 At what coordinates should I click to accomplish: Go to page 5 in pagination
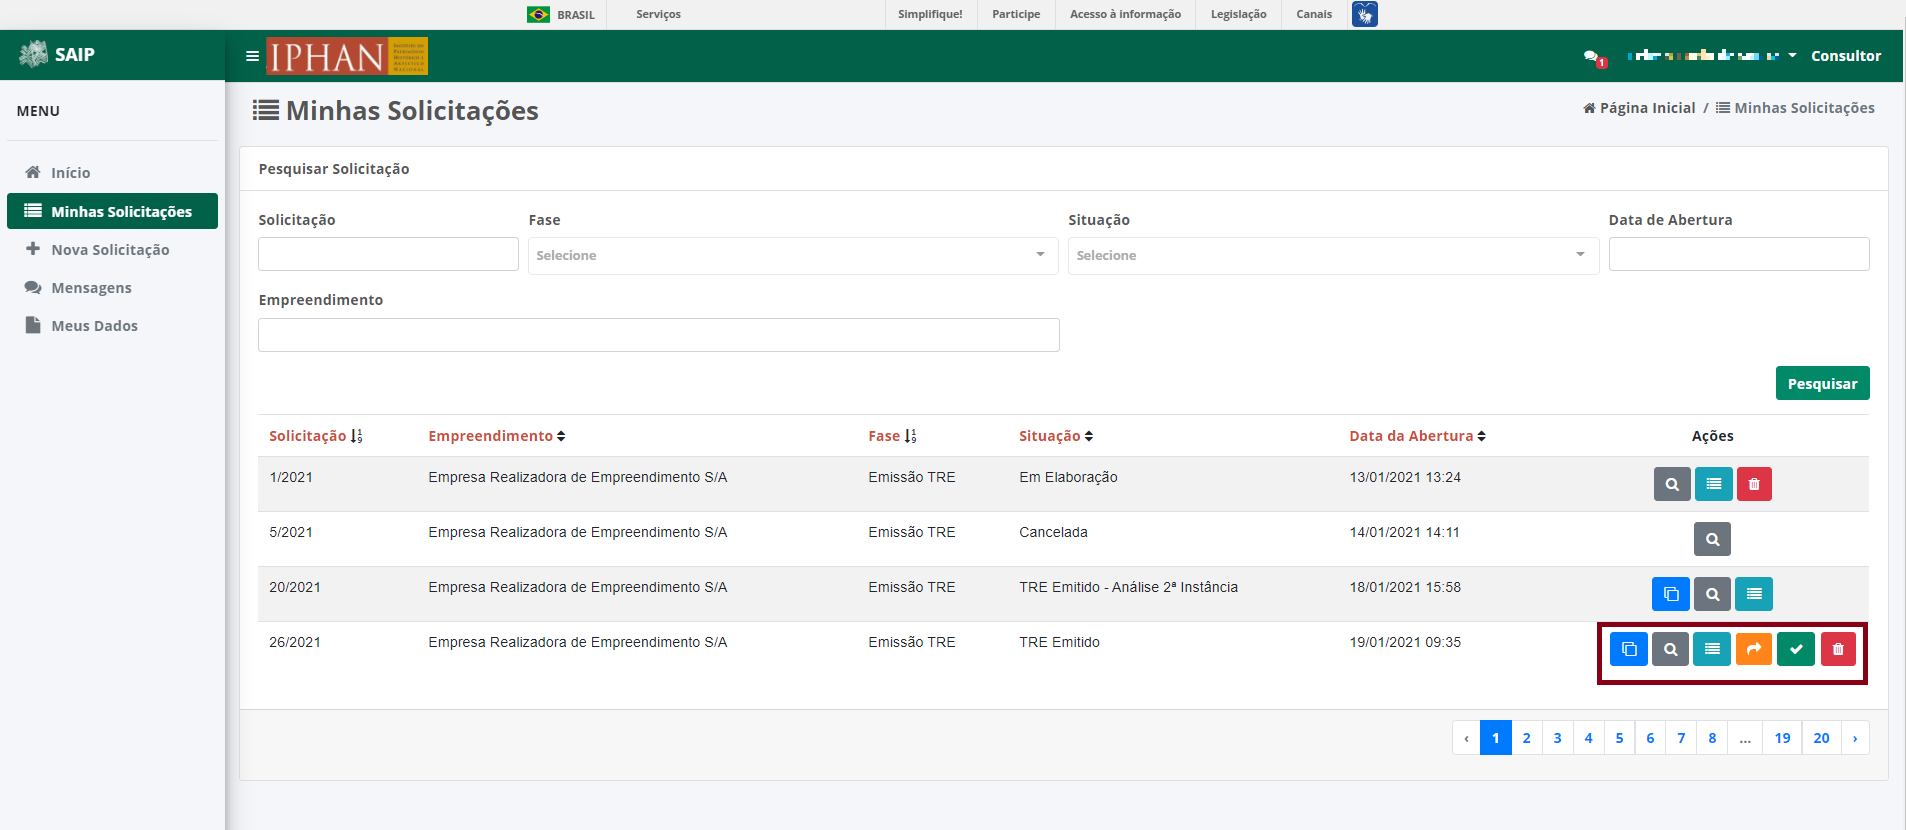1619,738
